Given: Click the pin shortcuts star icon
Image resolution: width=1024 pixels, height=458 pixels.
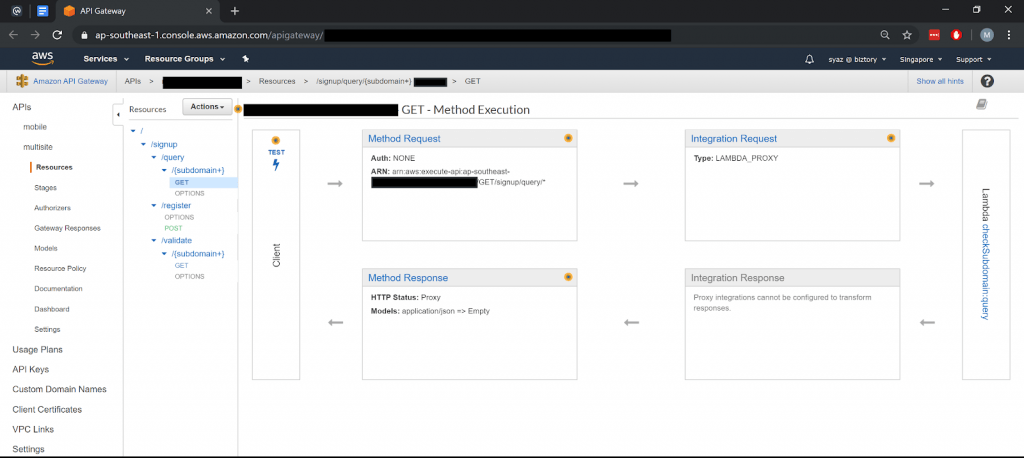Looking at the screenshot, I should pos(246,59).
